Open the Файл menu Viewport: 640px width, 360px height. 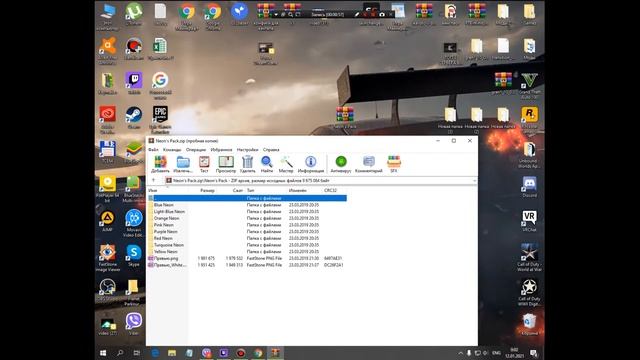(x=153, y=150)
